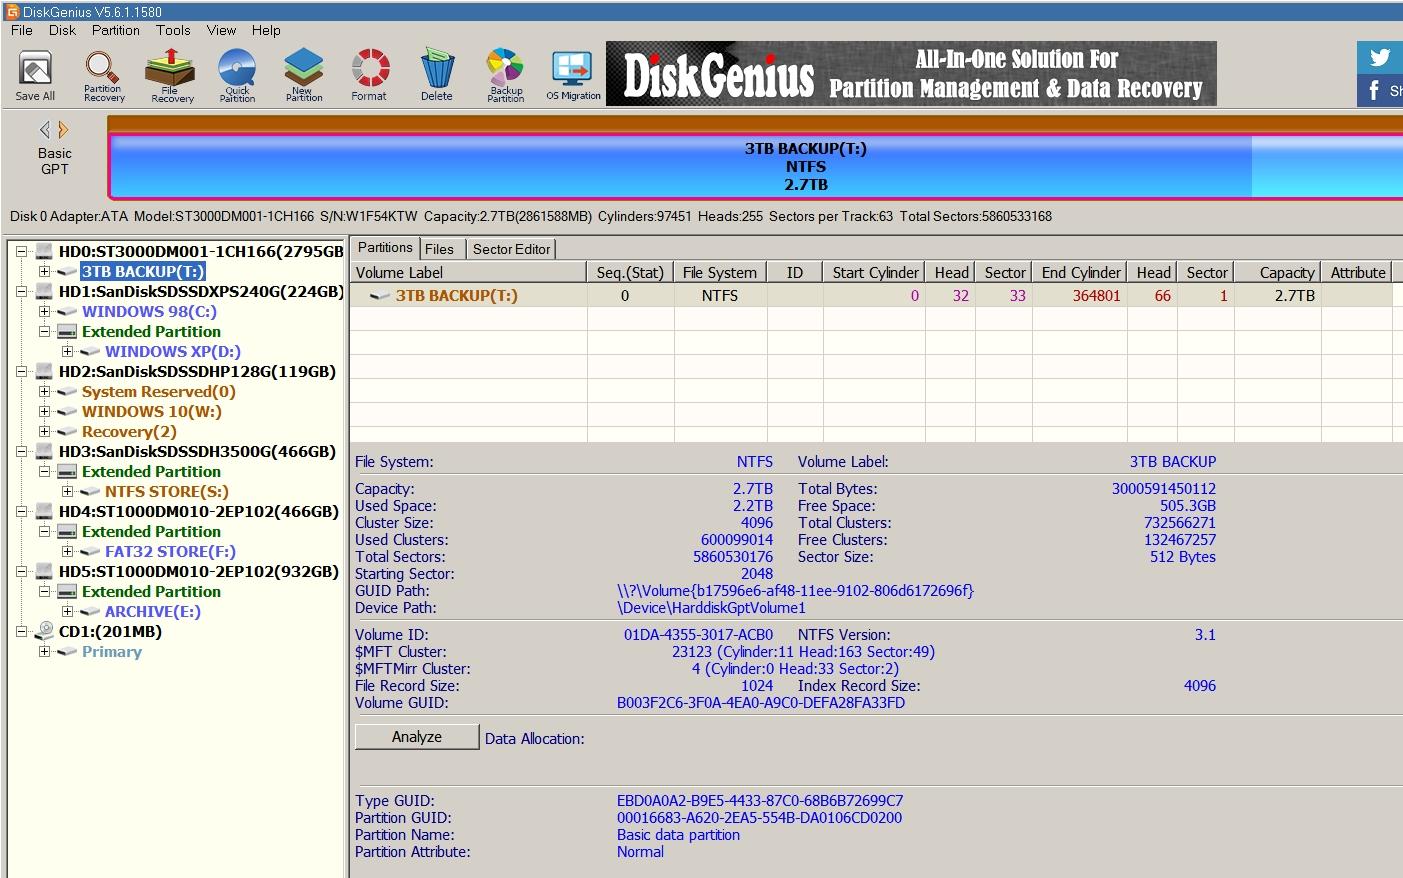
Task: Click the Start Cylinder column header
Action: pos(875,272)
